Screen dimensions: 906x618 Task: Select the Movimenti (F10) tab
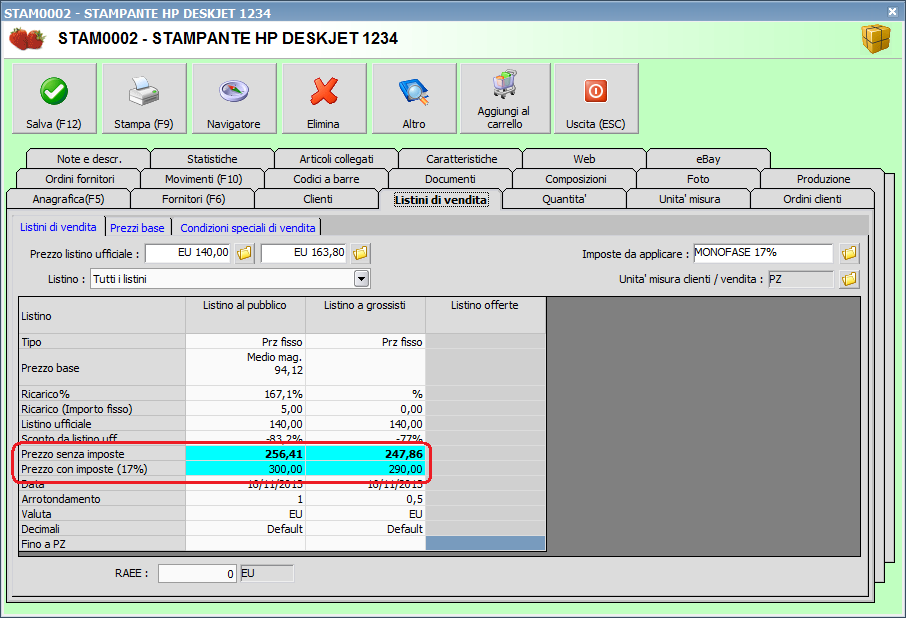[x=203, y=179]
